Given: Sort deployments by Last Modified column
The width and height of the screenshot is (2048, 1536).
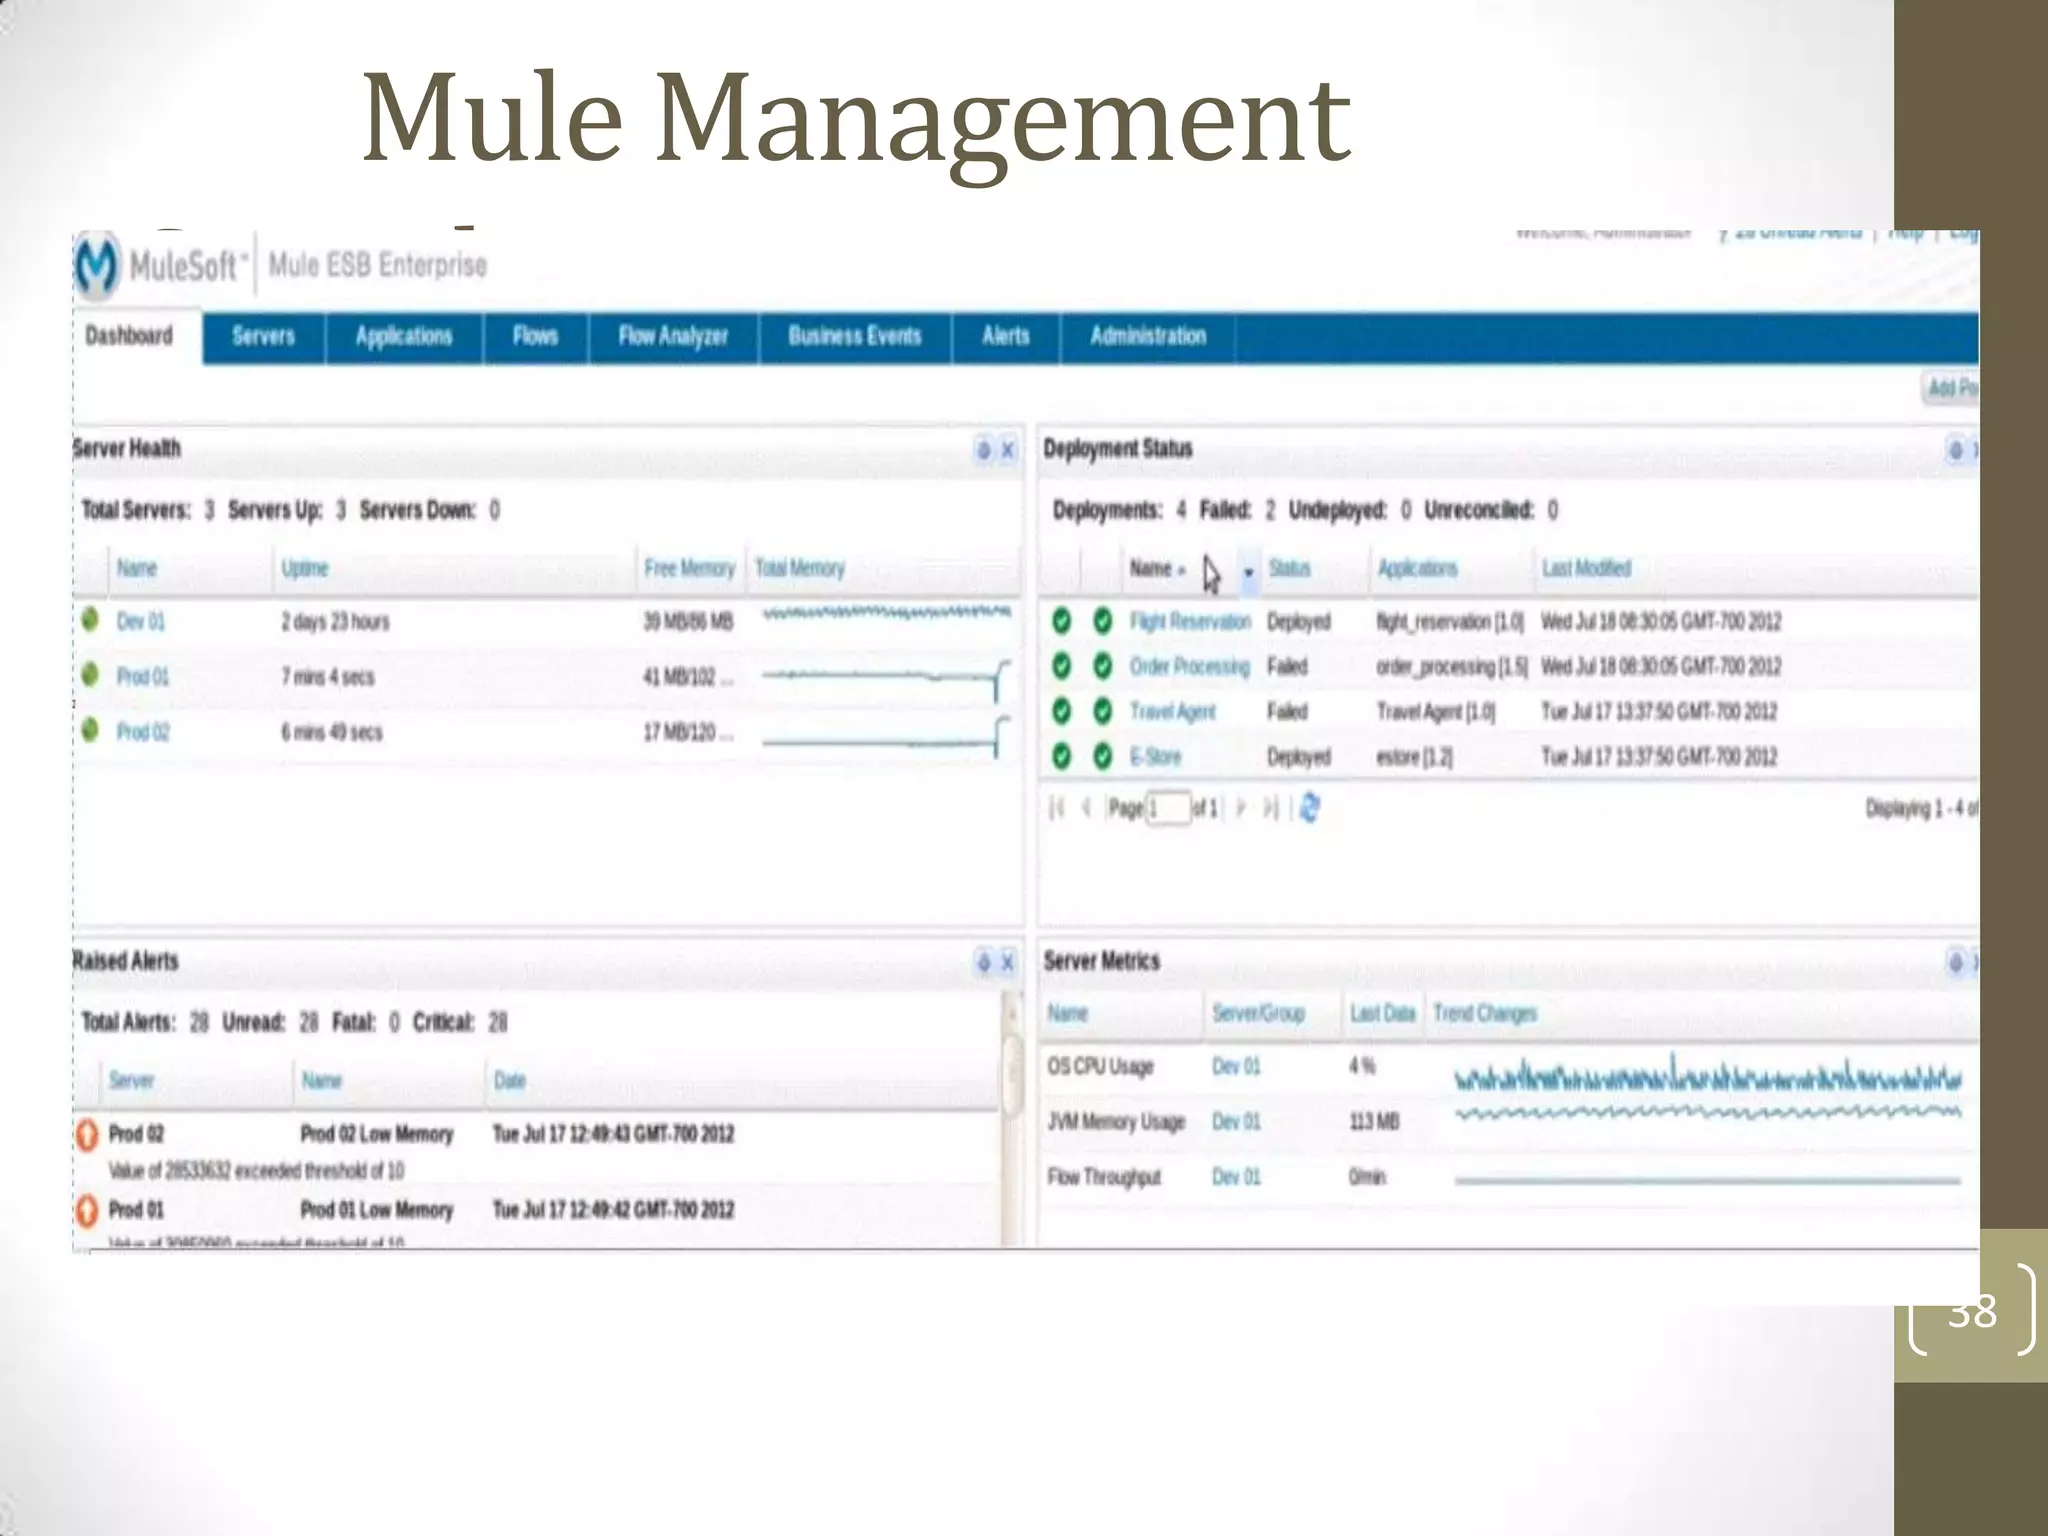Looking at the screenshot, I should pyautogui.click(x=1586, y=569).
